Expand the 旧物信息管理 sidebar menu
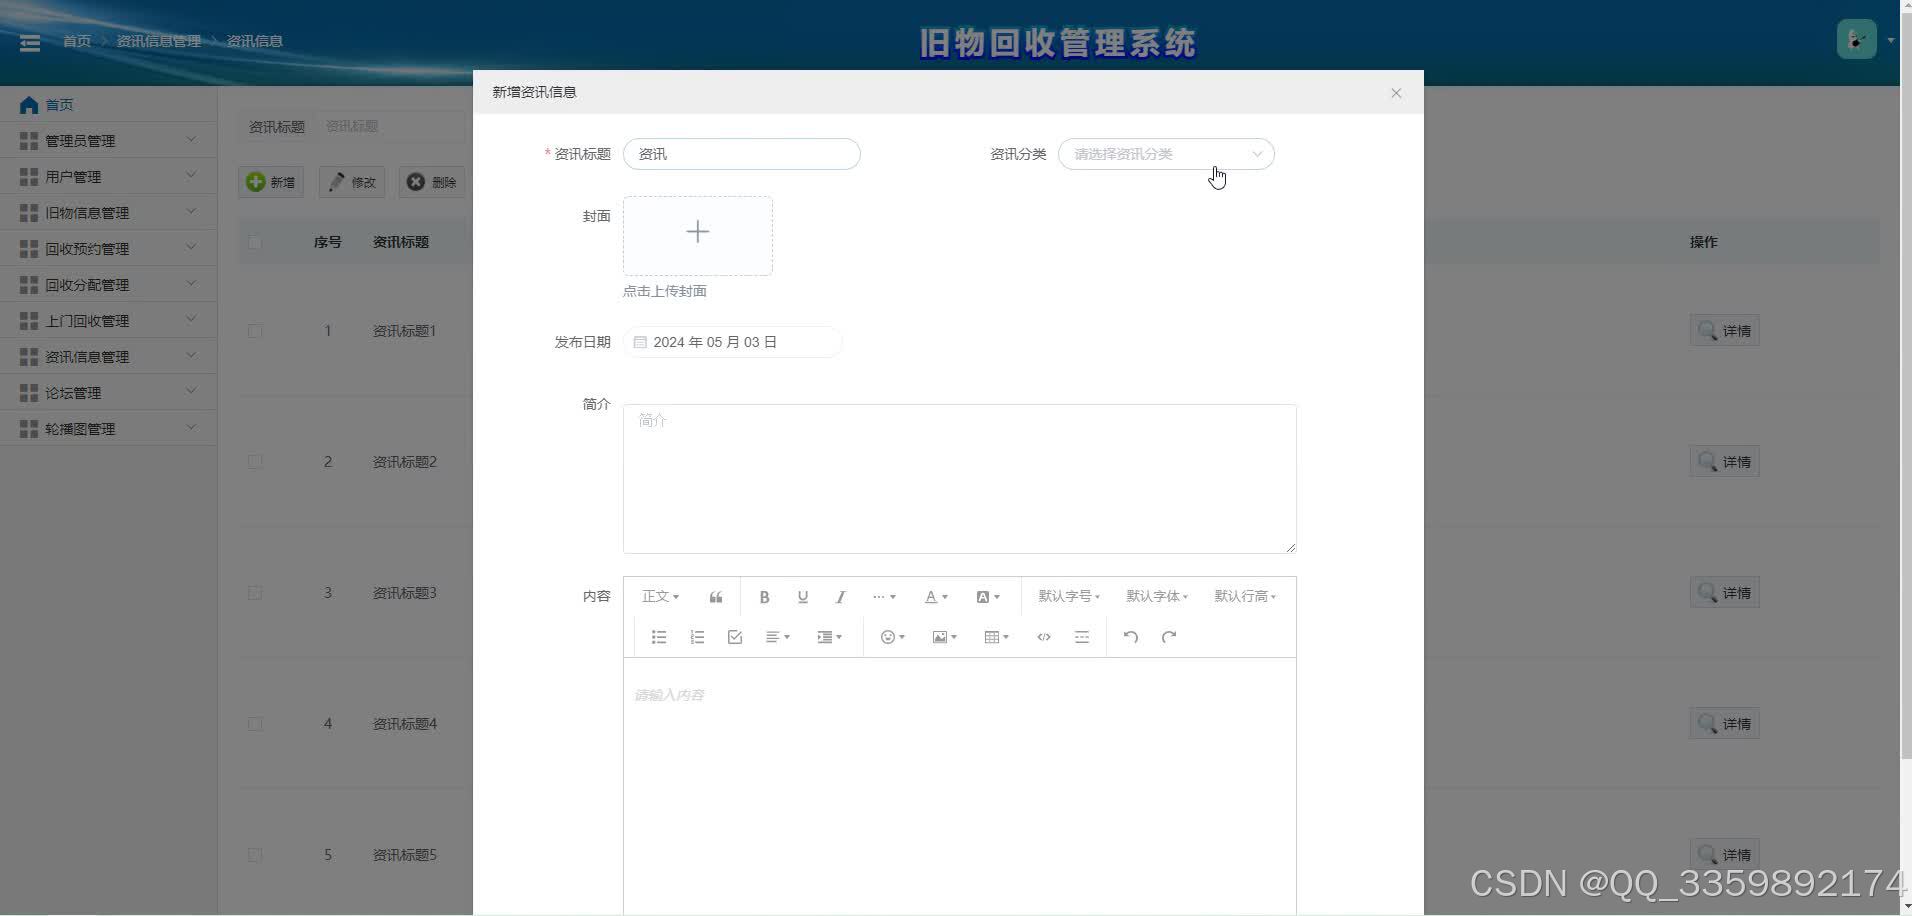Image resolution: width=1912 pixels, height=916 pixels. coord(108,213)
